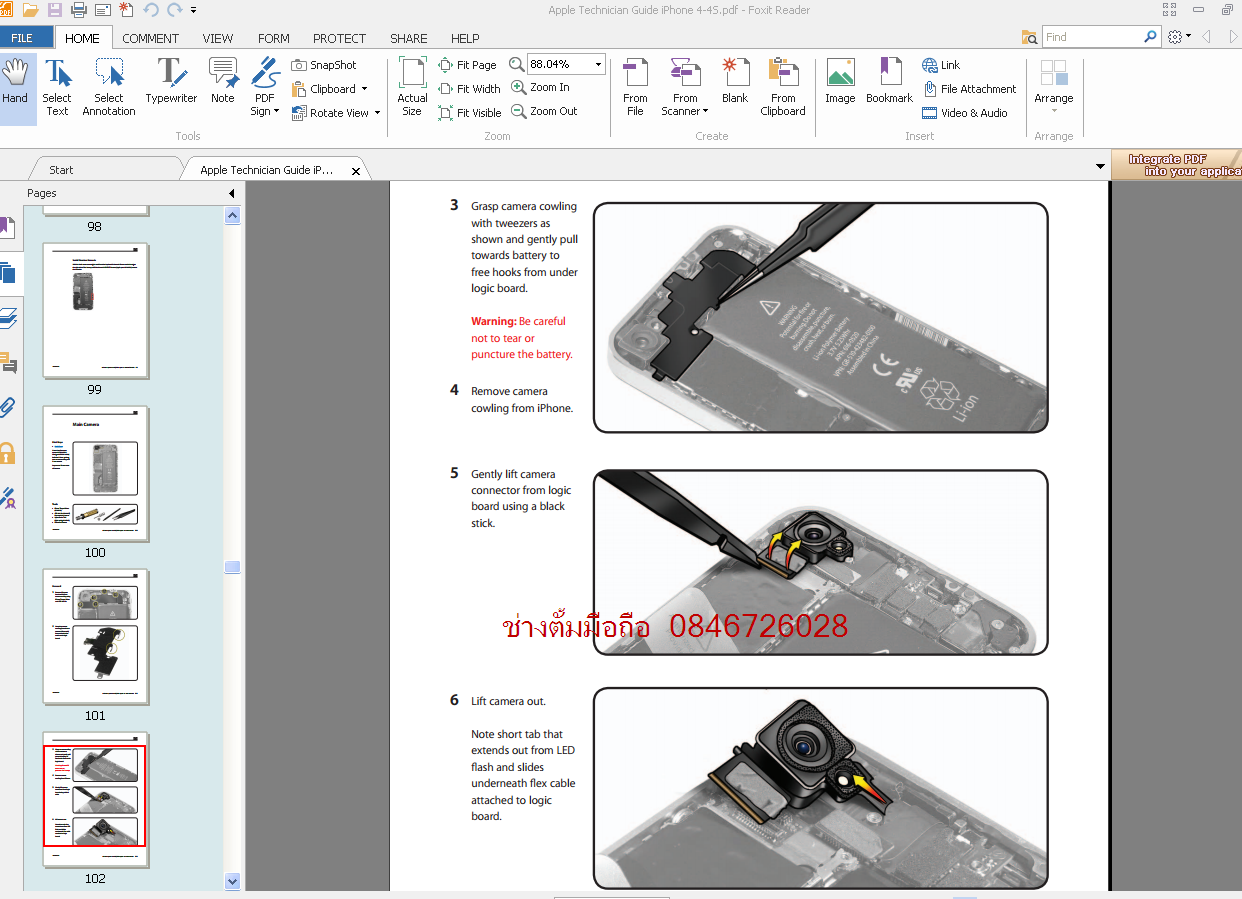Take a SnapShot of the page
This screenshot has width=1242, height=899.
click(x=324, y=65)
